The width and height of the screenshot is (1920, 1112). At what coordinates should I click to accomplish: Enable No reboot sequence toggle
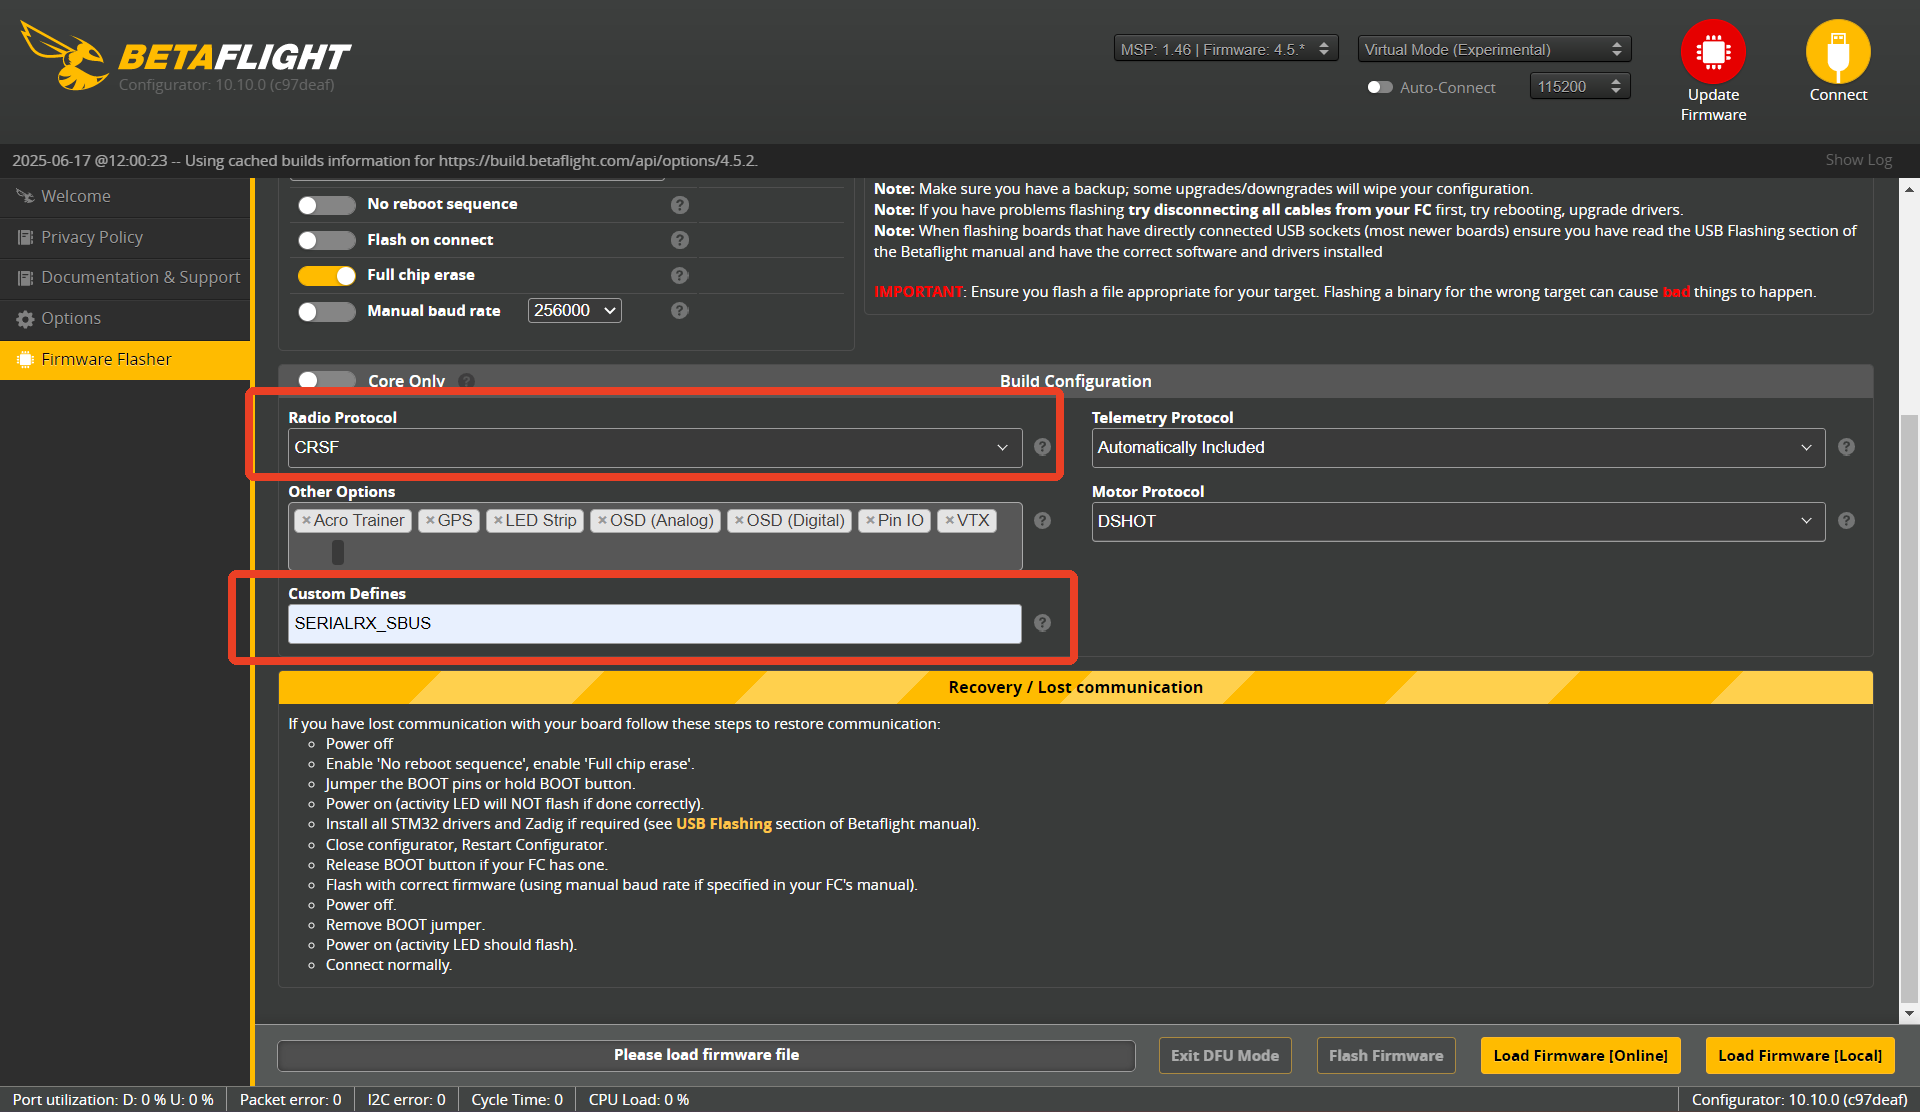point(326,205)
